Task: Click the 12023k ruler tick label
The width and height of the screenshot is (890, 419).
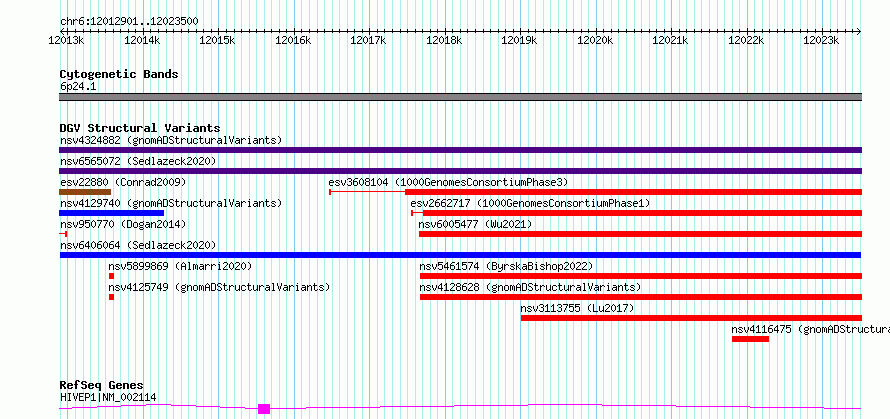Action: pos(821,40)
